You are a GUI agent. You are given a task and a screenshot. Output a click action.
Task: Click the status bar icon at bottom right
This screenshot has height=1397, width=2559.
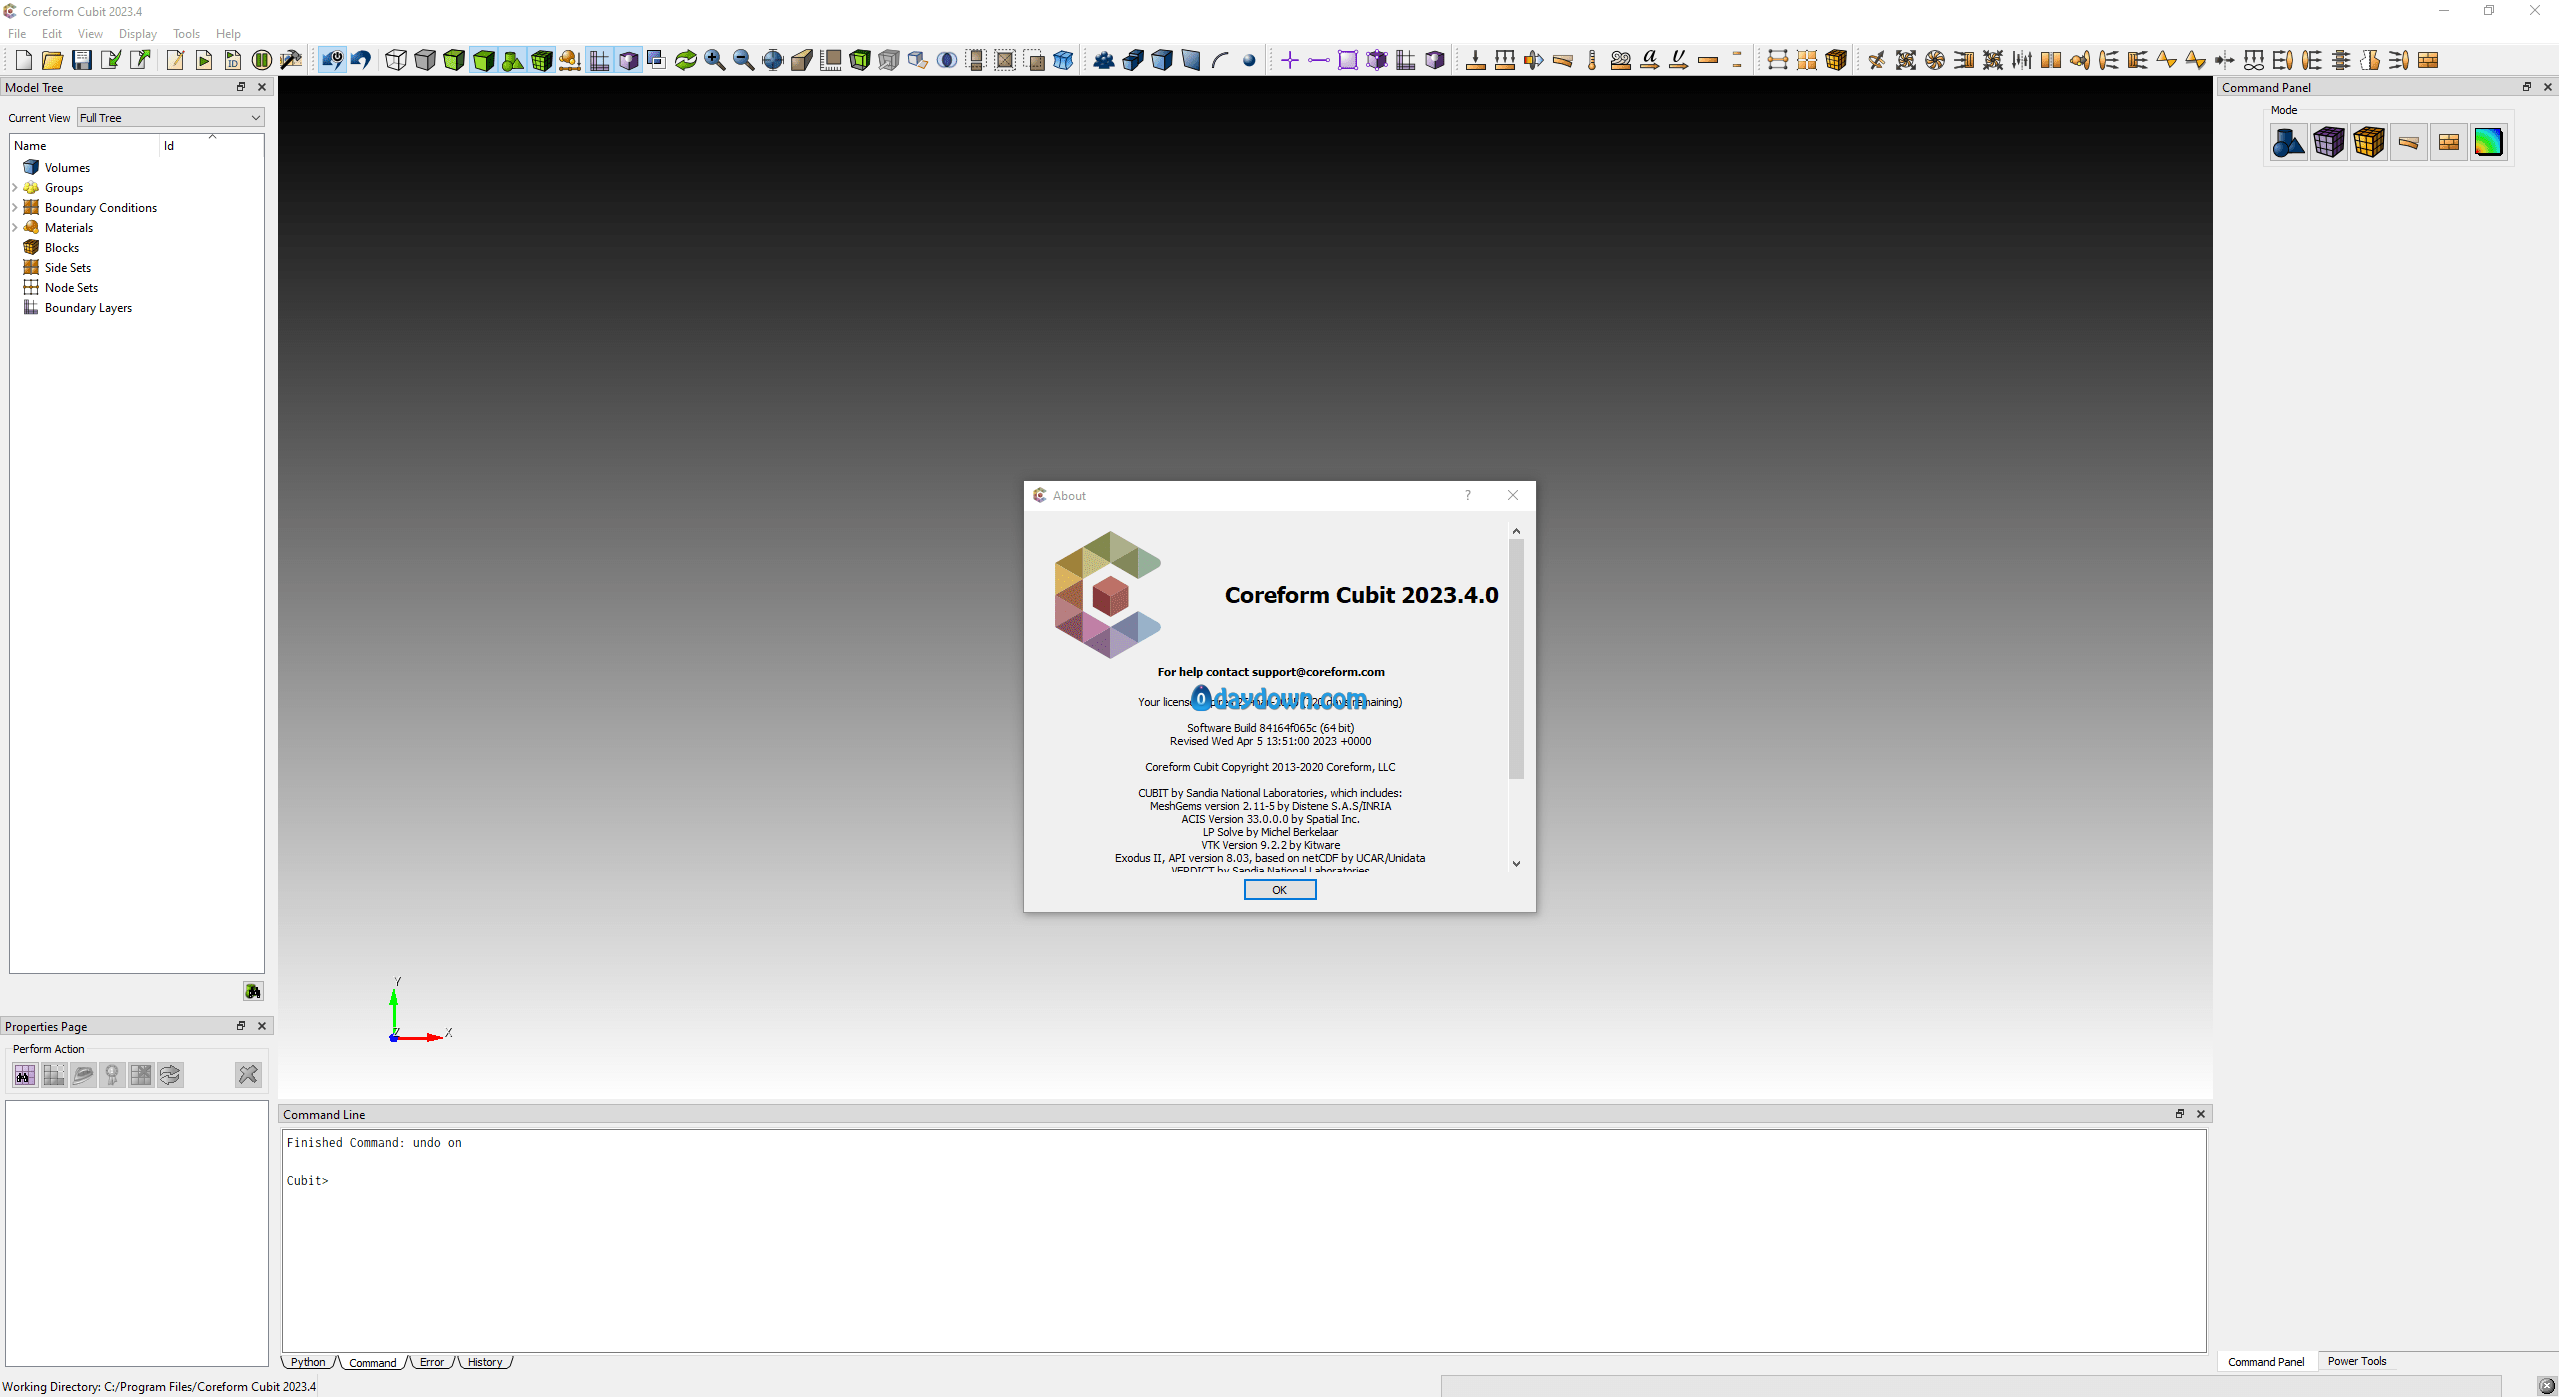(x=2547, y=1385)
